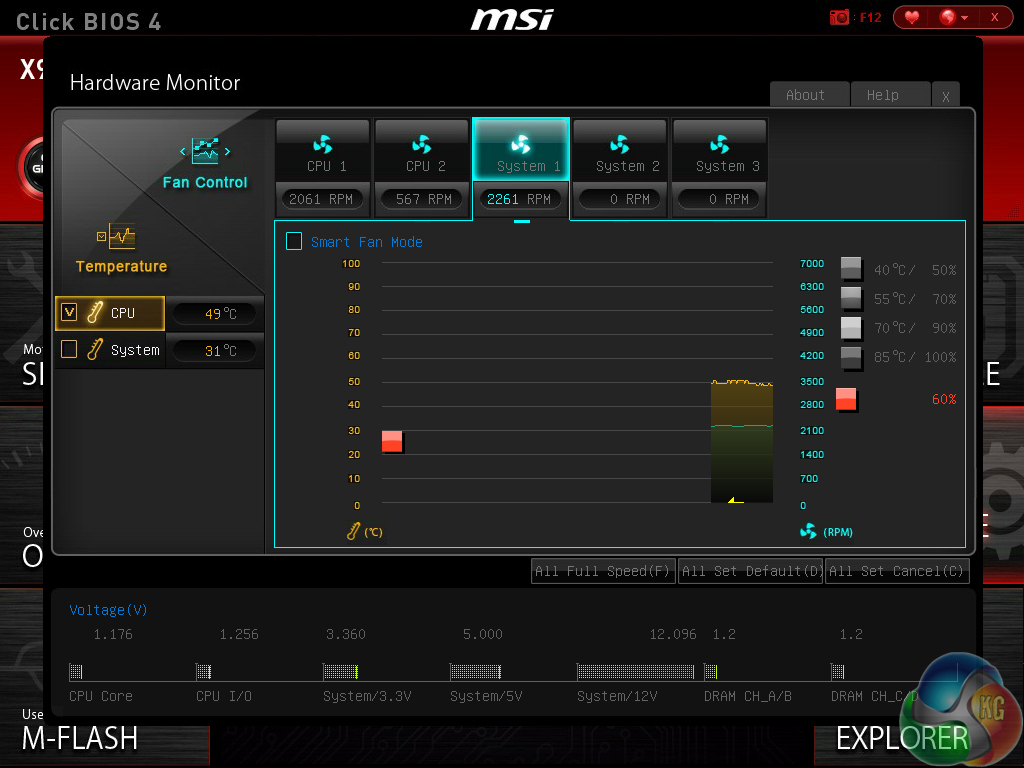Click the 2261 RPM readout under System 1
This screenshot has height=768, width=1024.
[520, 199]
